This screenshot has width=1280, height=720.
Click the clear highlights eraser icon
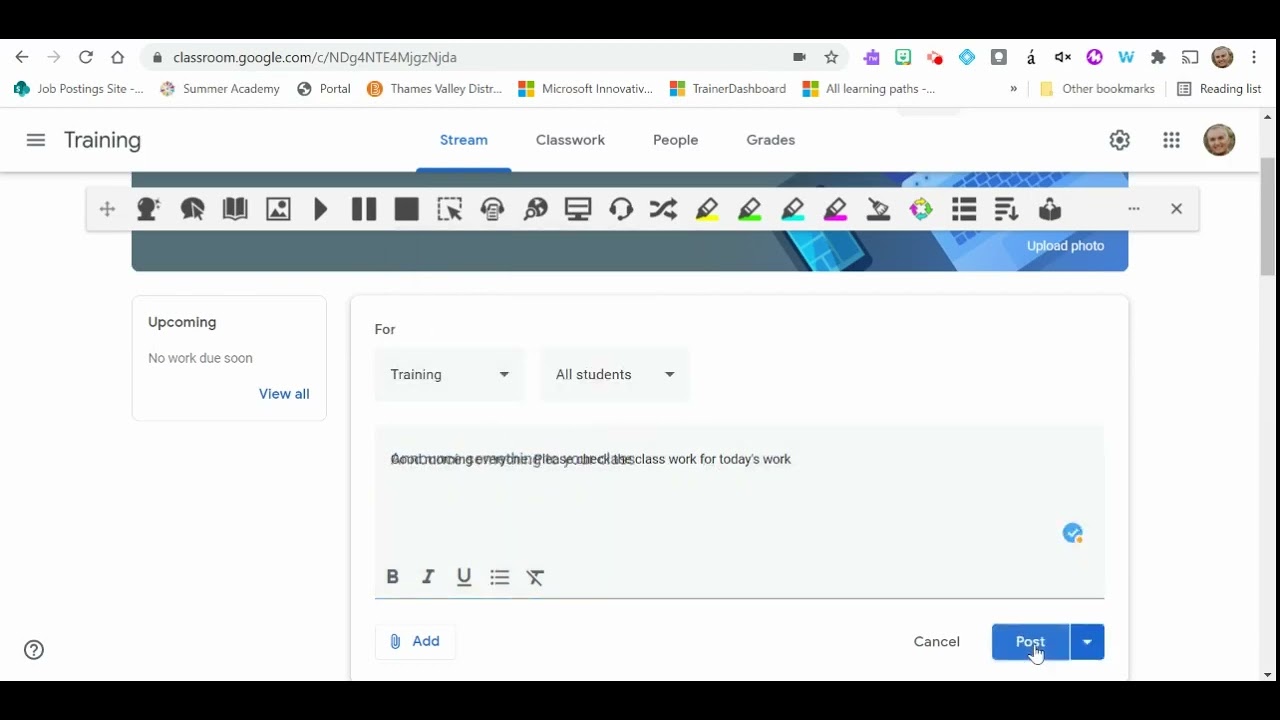click(x=878, y=209)
